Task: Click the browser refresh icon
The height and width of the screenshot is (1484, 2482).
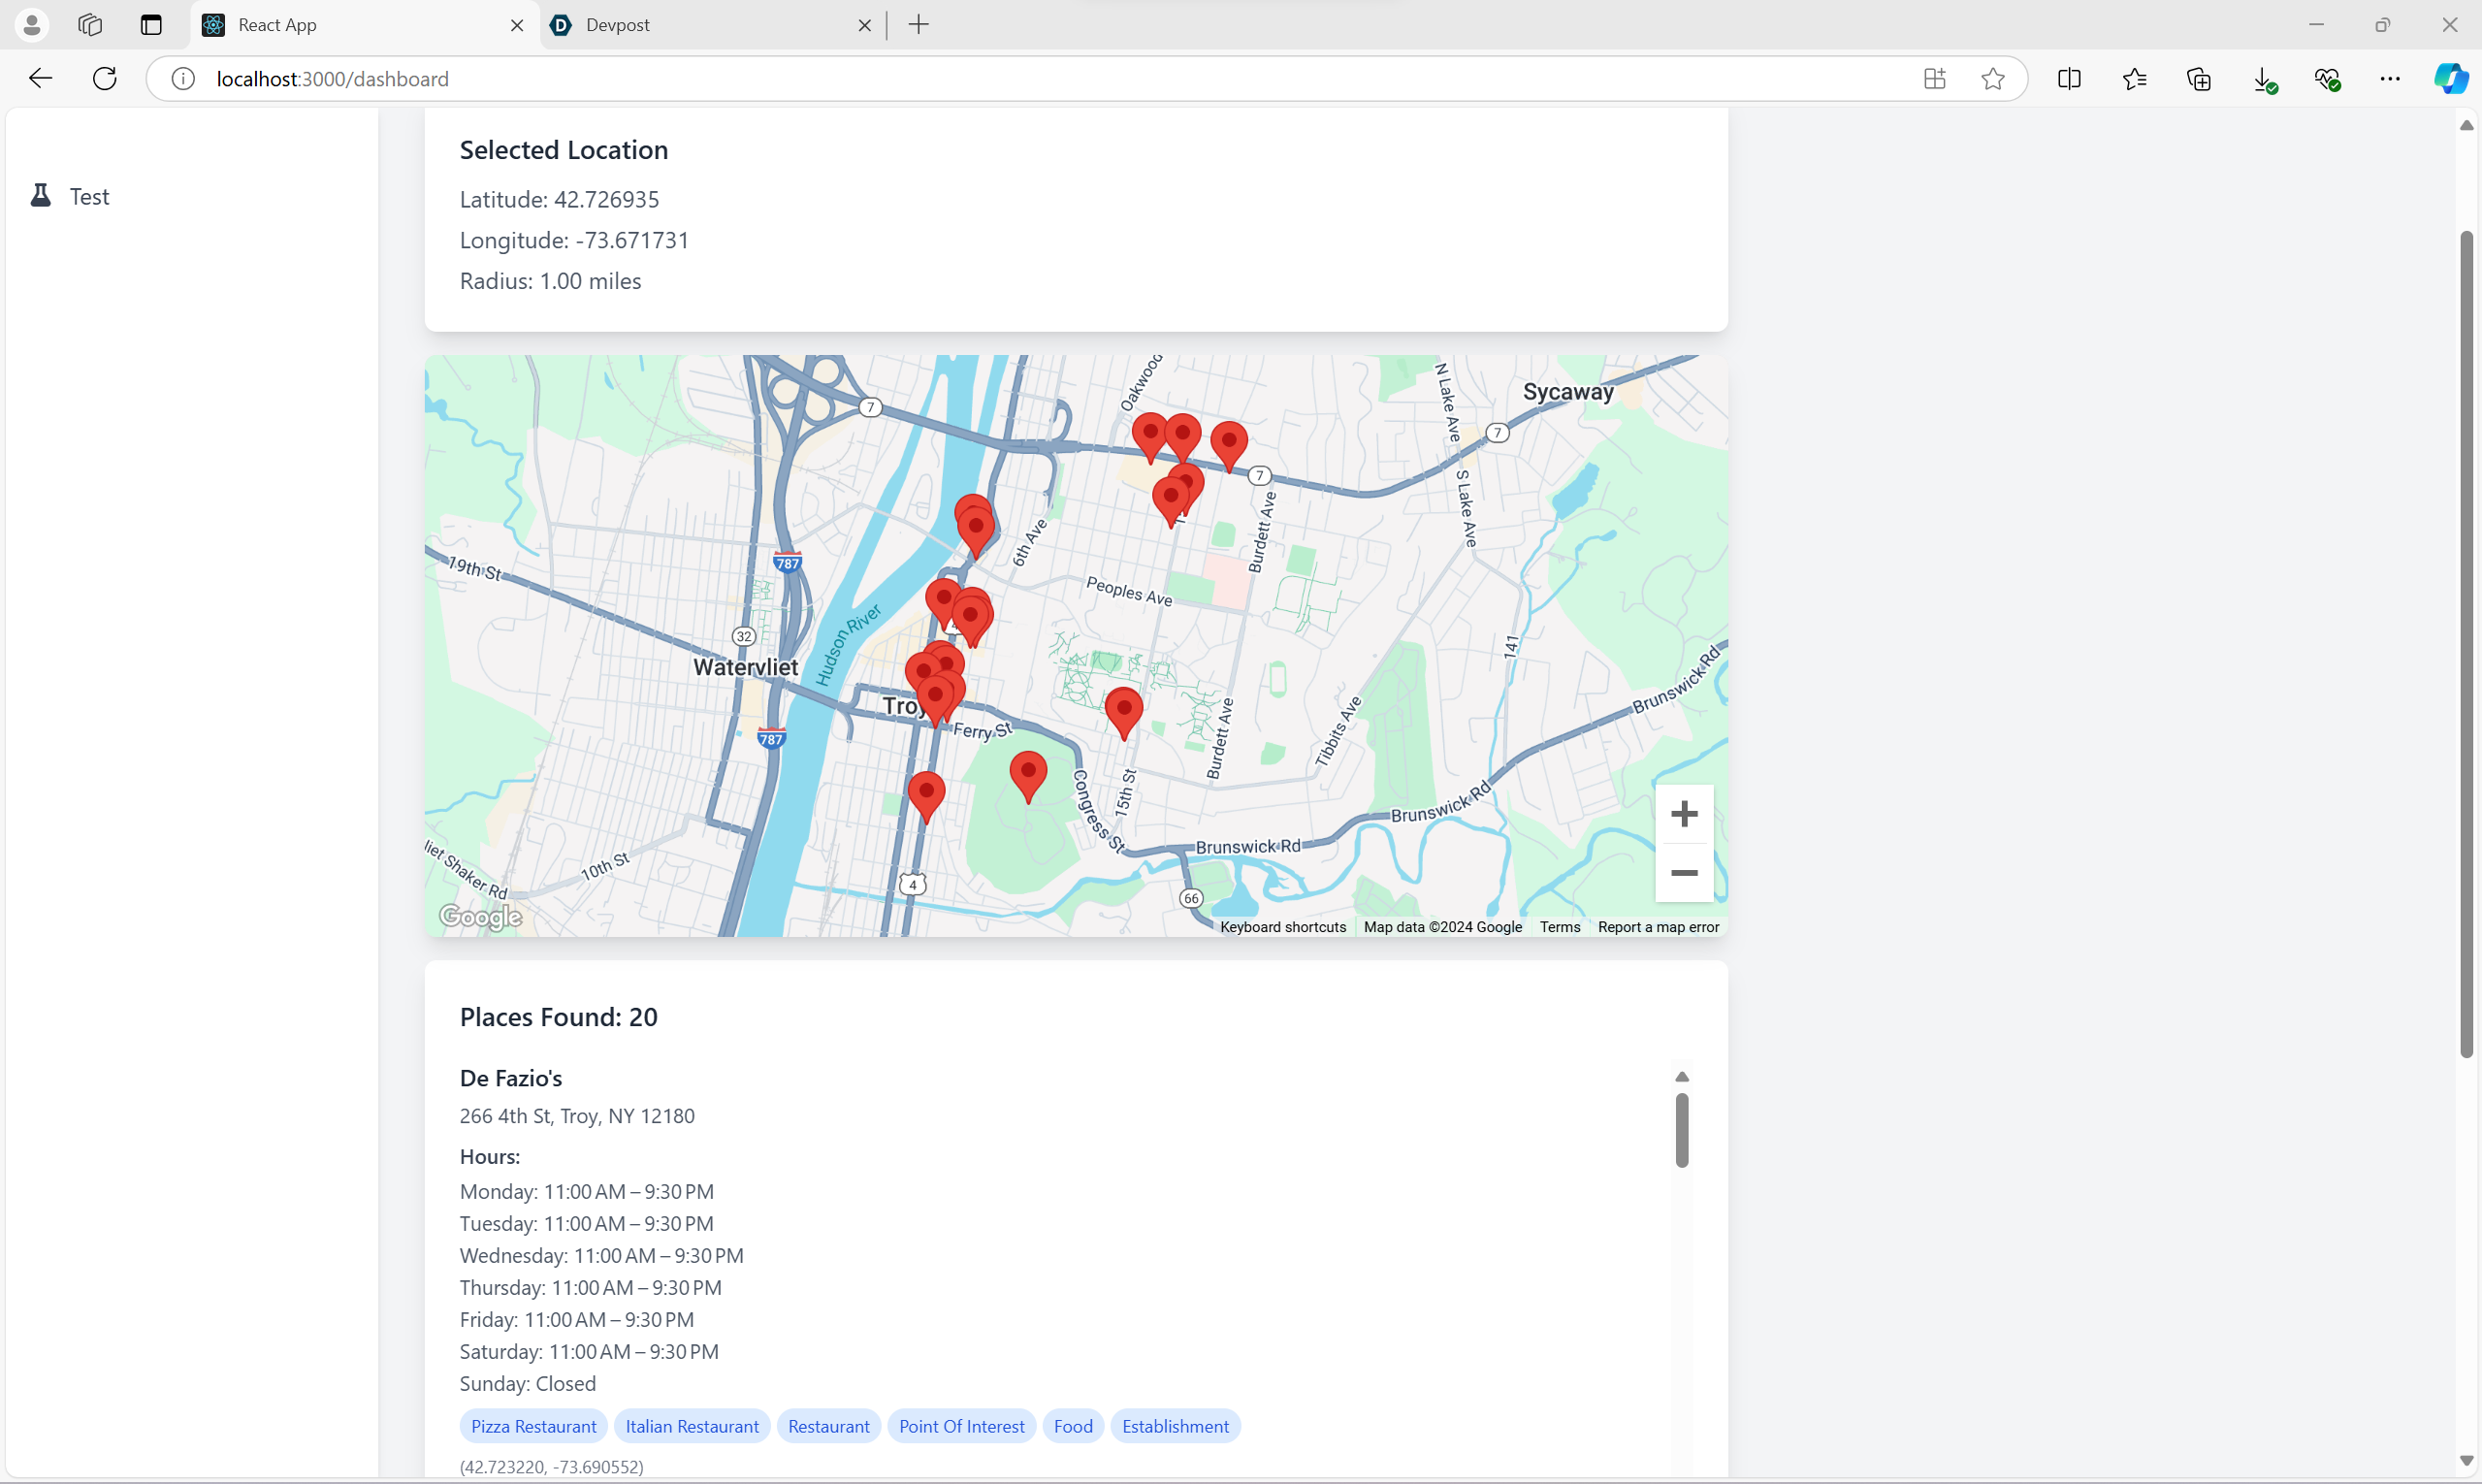Action: pyautogui.click(x=105, y=79)
